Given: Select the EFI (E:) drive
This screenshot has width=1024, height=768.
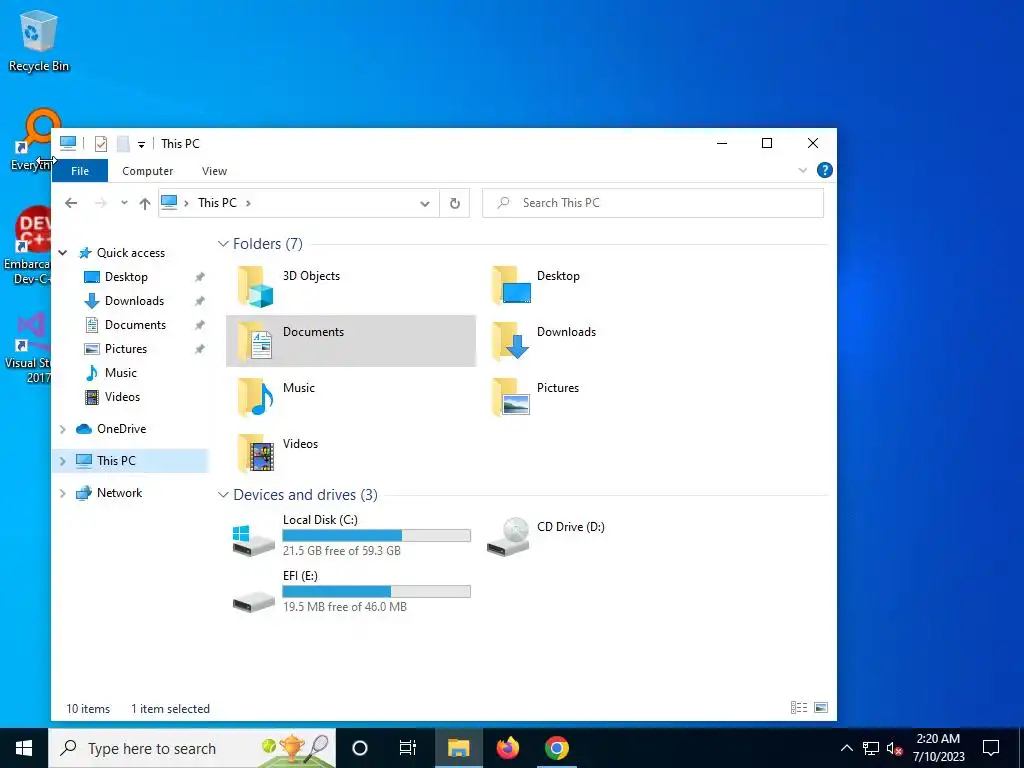Looking at the screenshot, I should (x=351, y=592).
